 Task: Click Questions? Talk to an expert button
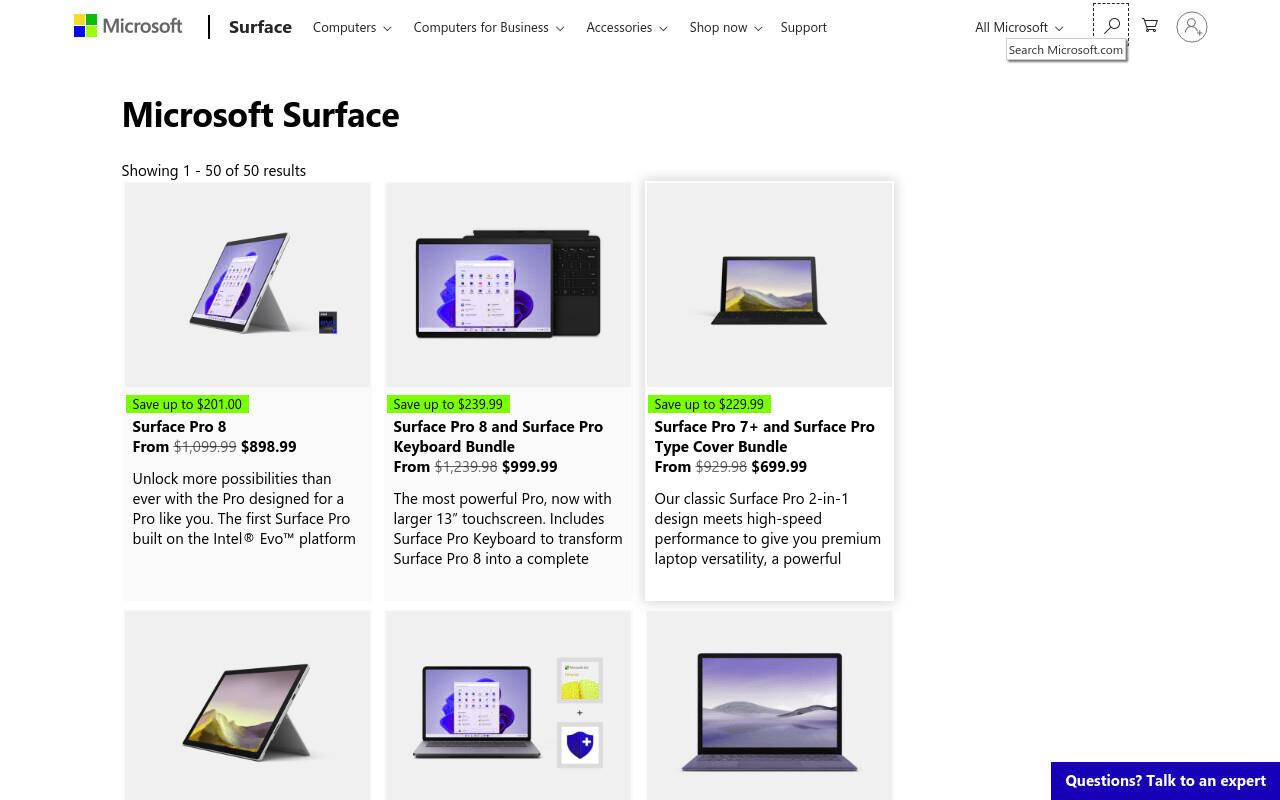click(1165, 781)
